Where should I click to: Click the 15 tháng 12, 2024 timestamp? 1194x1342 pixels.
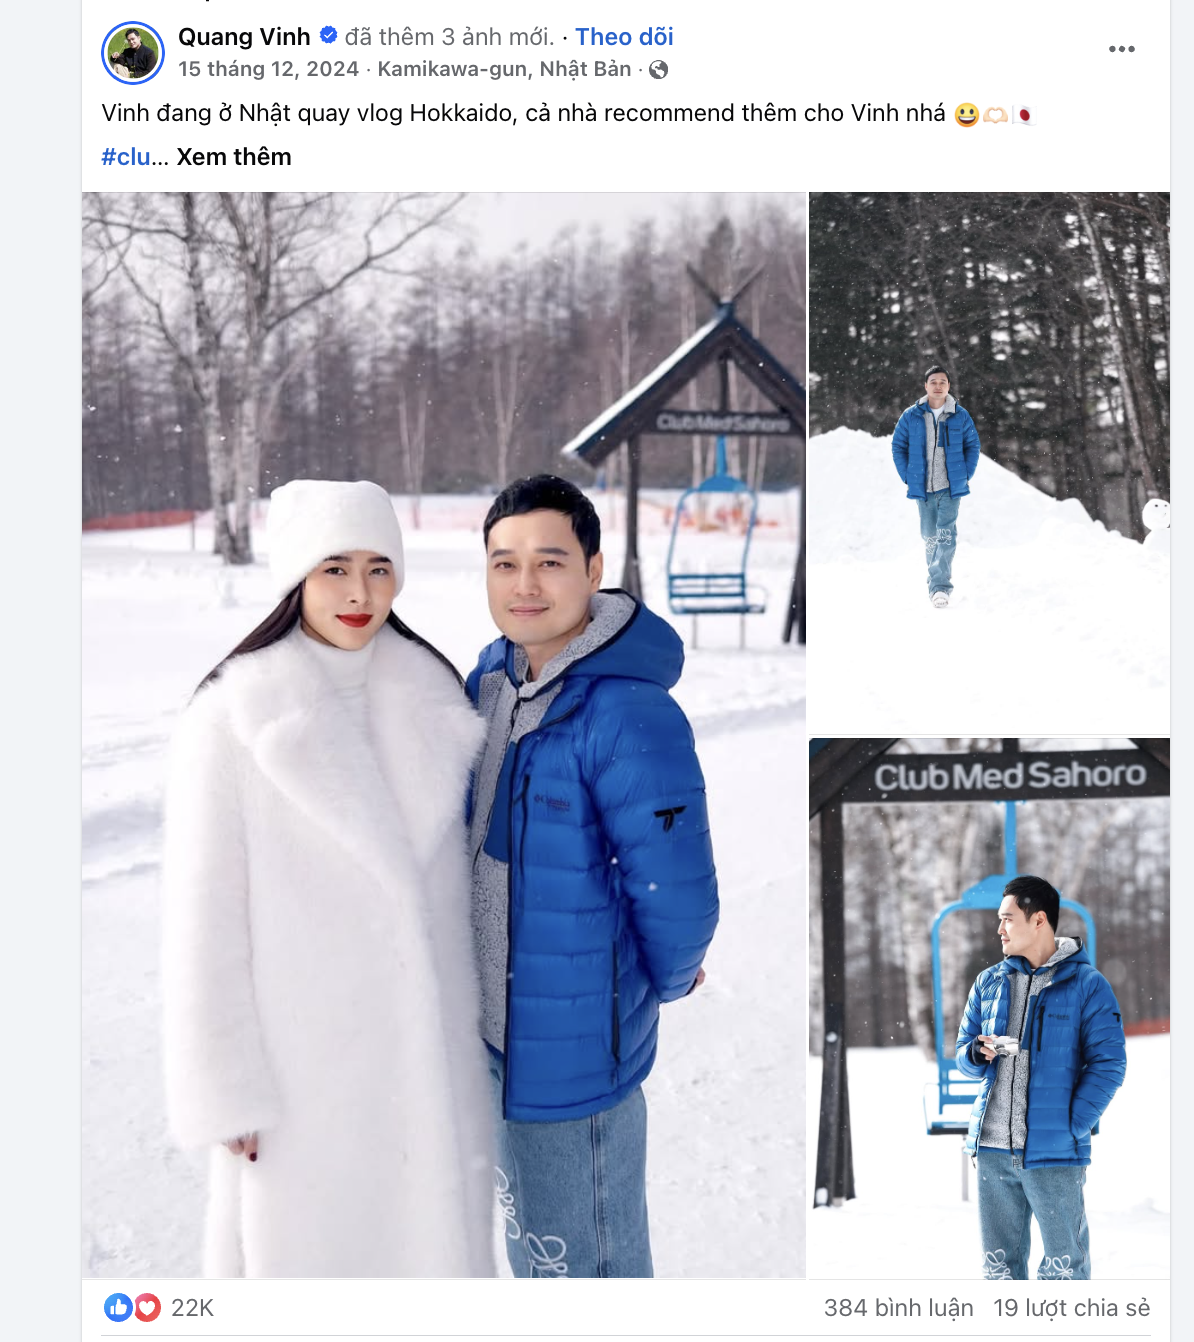pos(268,69)
